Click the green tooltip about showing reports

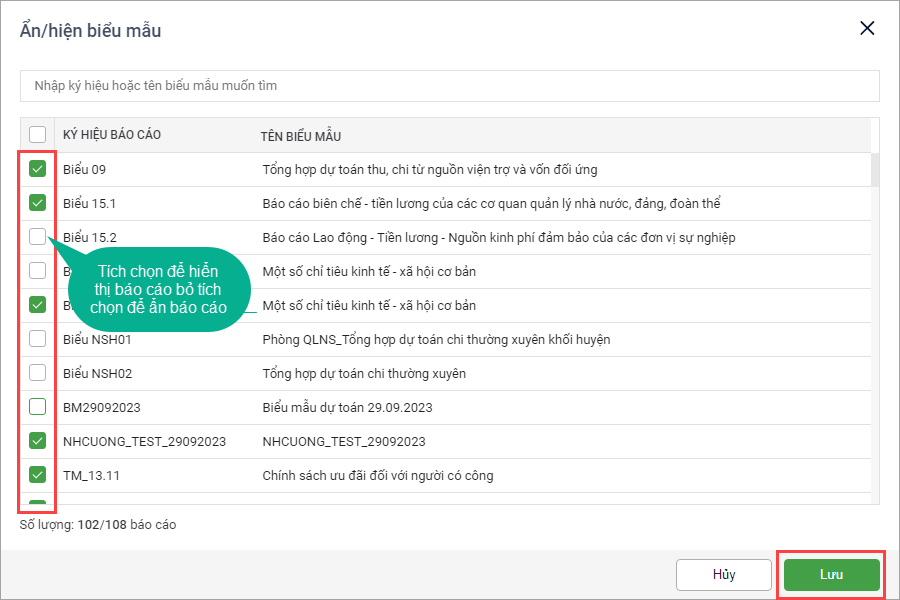pos(158,290)
